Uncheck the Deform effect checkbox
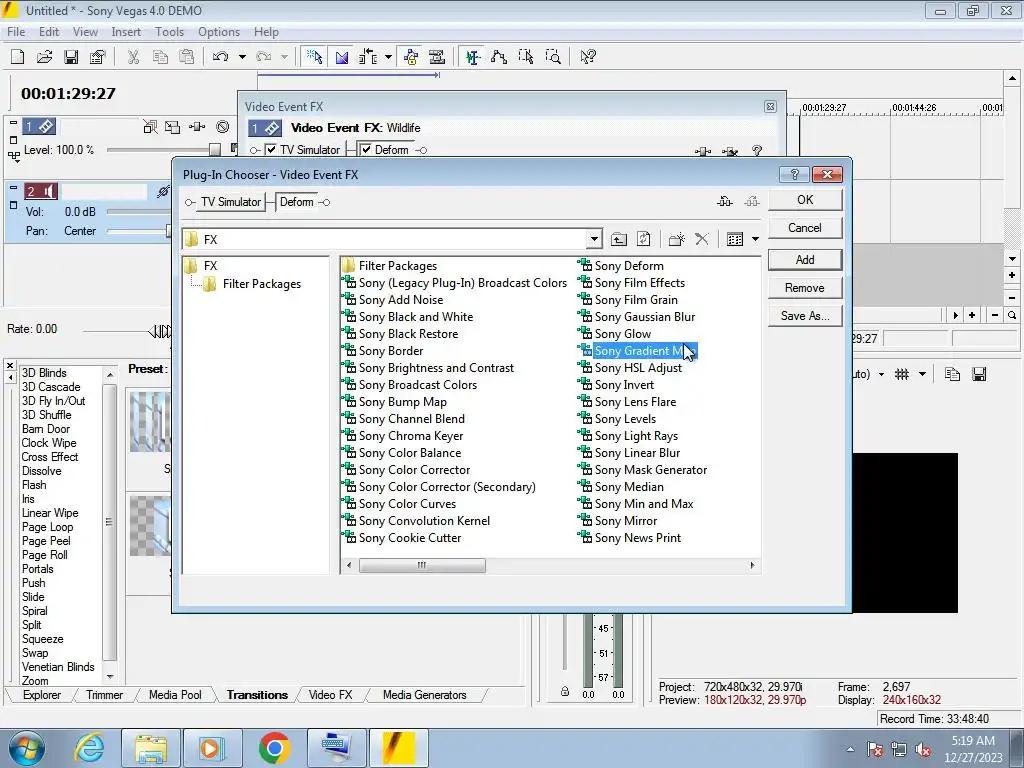Screen dimensions: 1024x768 point(366,150)
